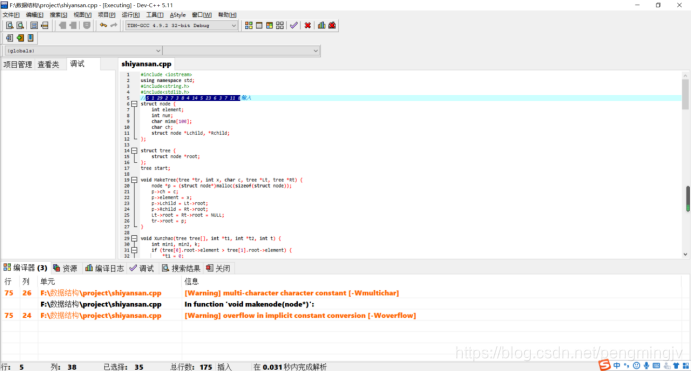Toggle the 中 Chinese input mode indicator
Image resolution: width=692 pixels, height=371 pixels.
click(617, 366)
